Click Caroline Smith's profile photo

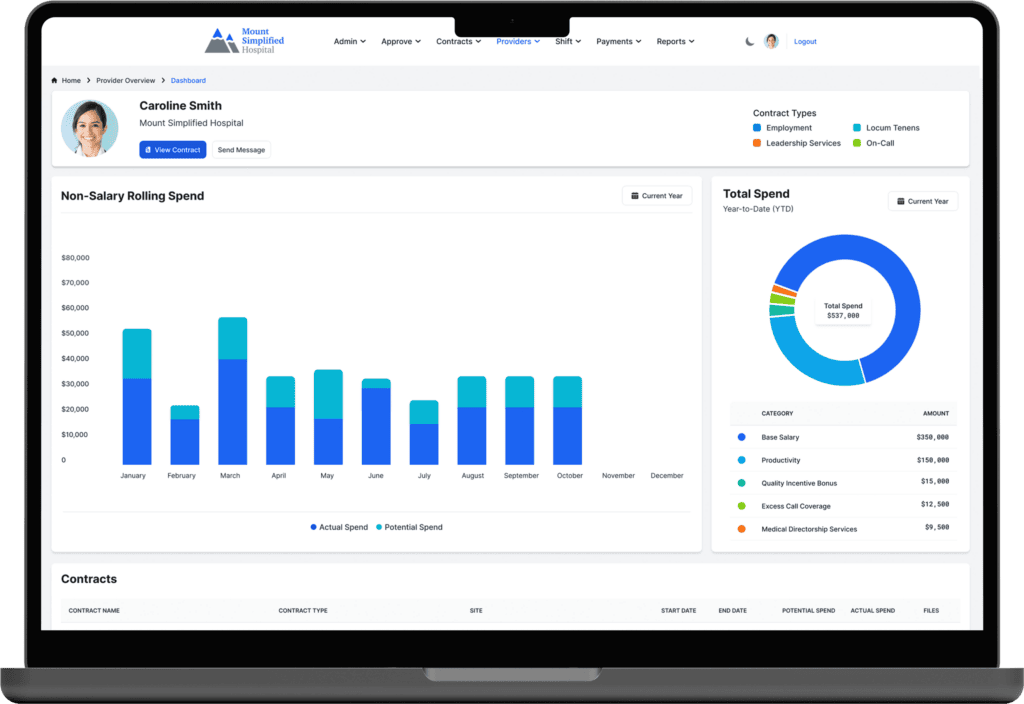(90, 128)
